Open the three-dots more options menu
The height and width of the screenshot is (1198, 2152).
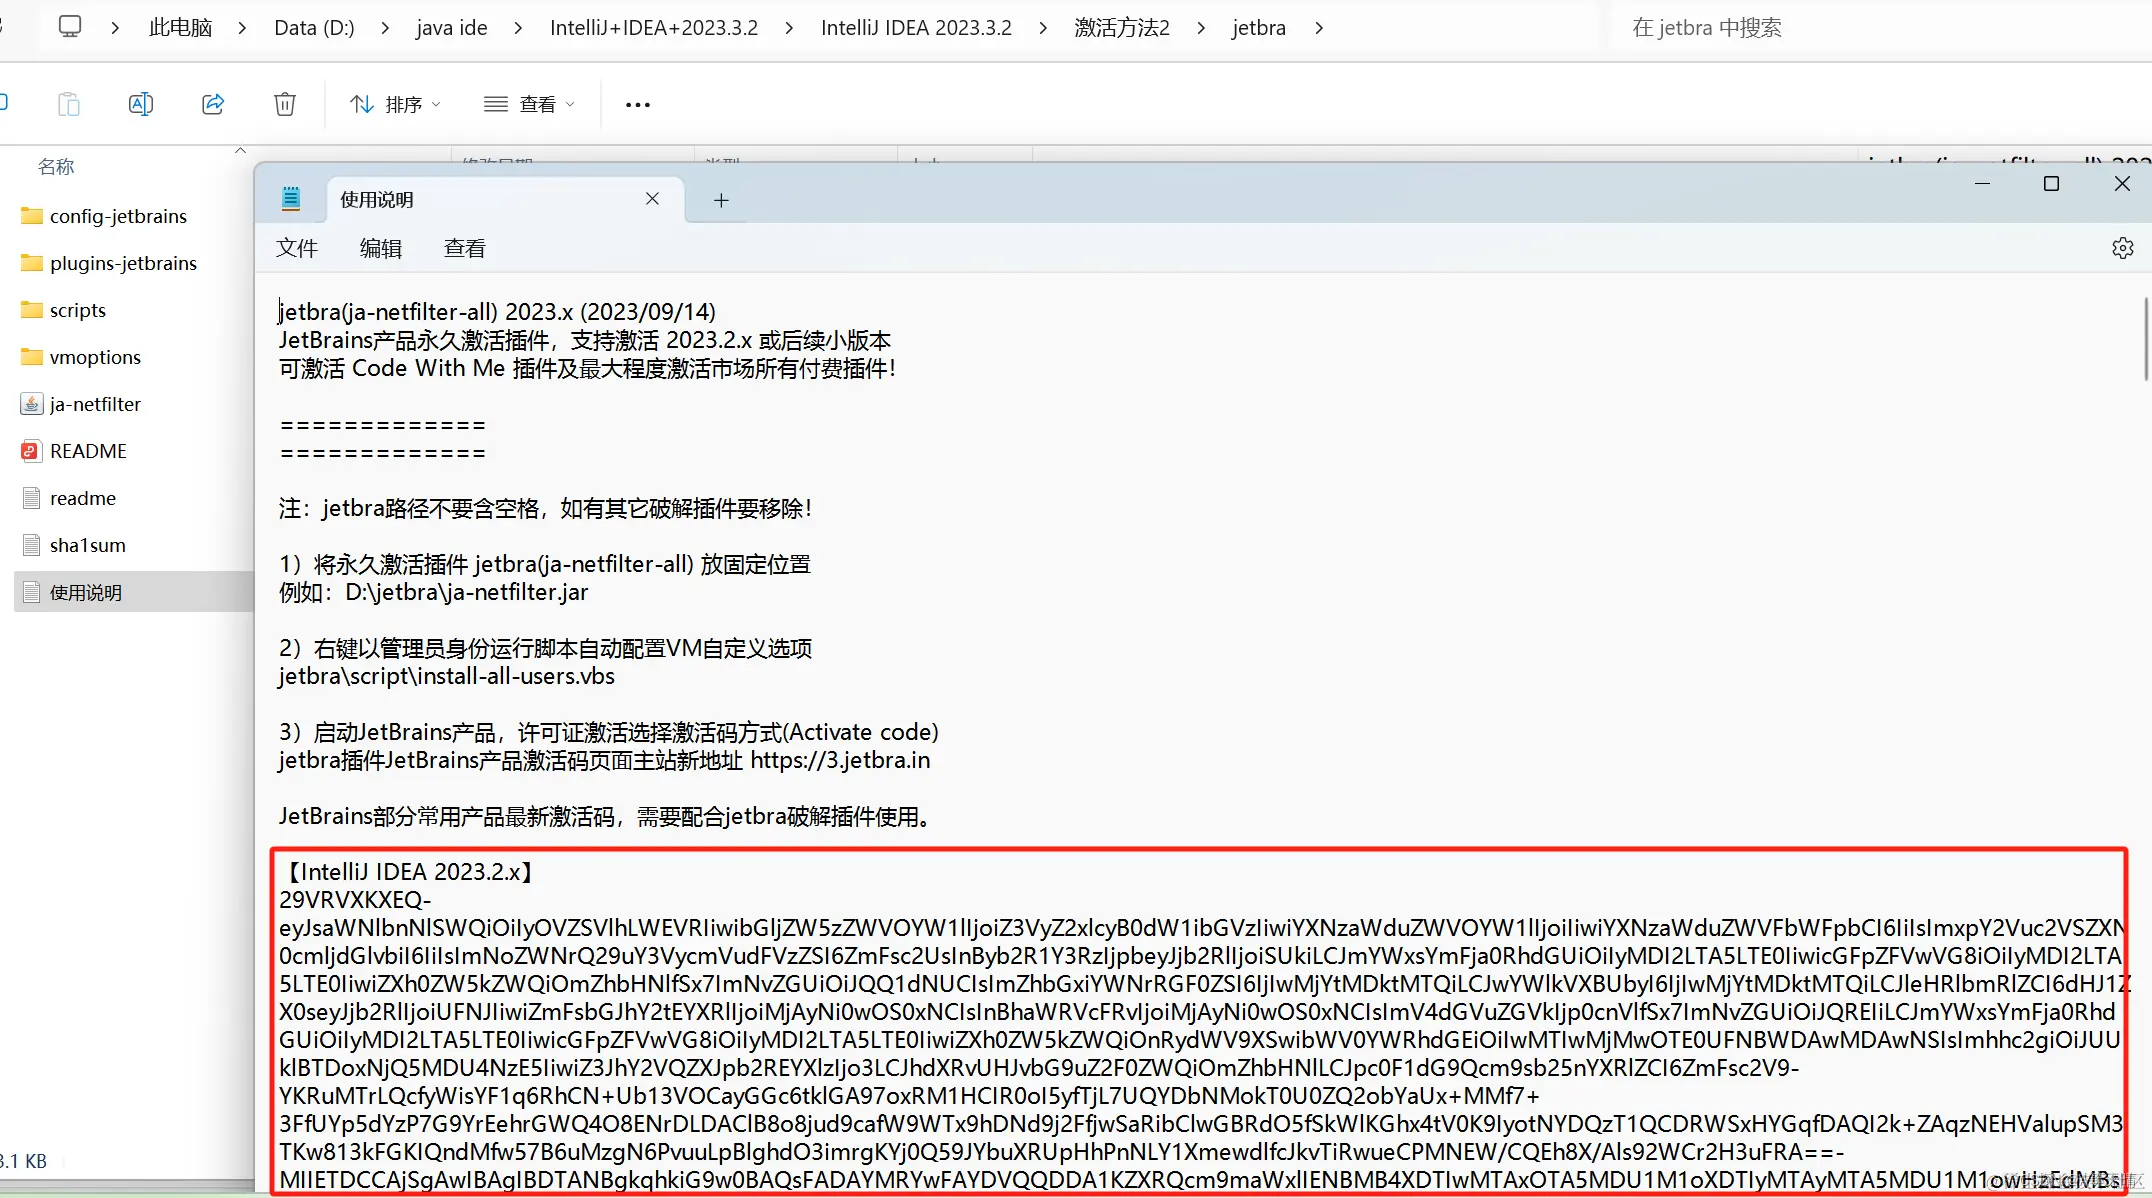click(637, 104)
